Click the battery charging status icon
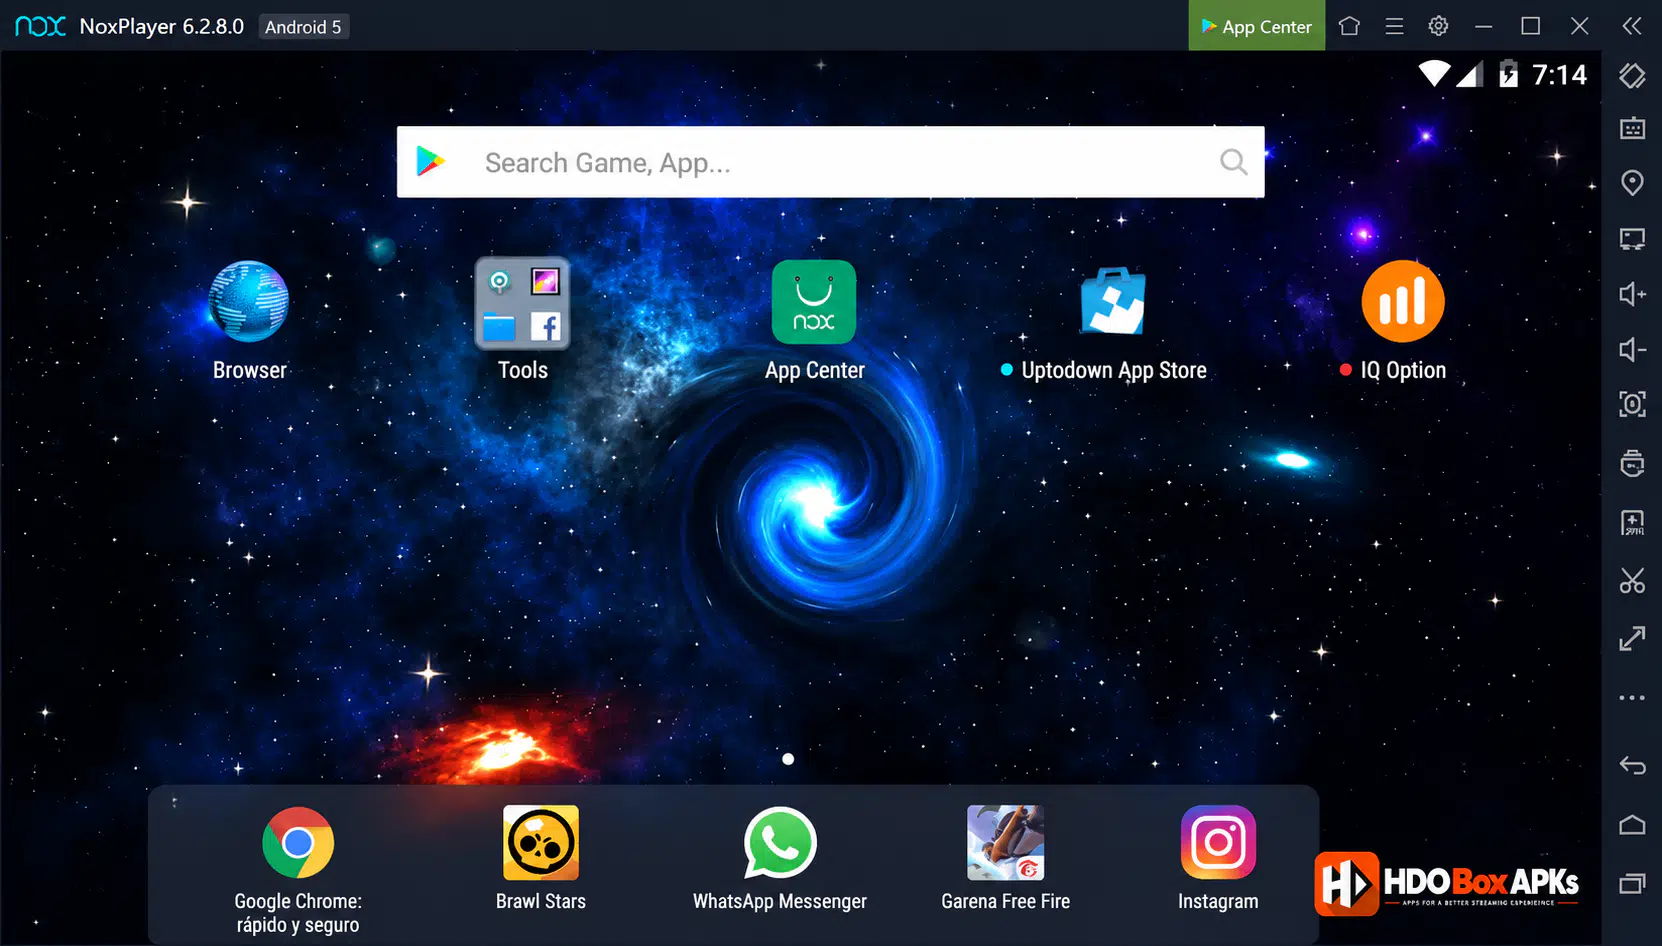 click(x=1508, y=74)
